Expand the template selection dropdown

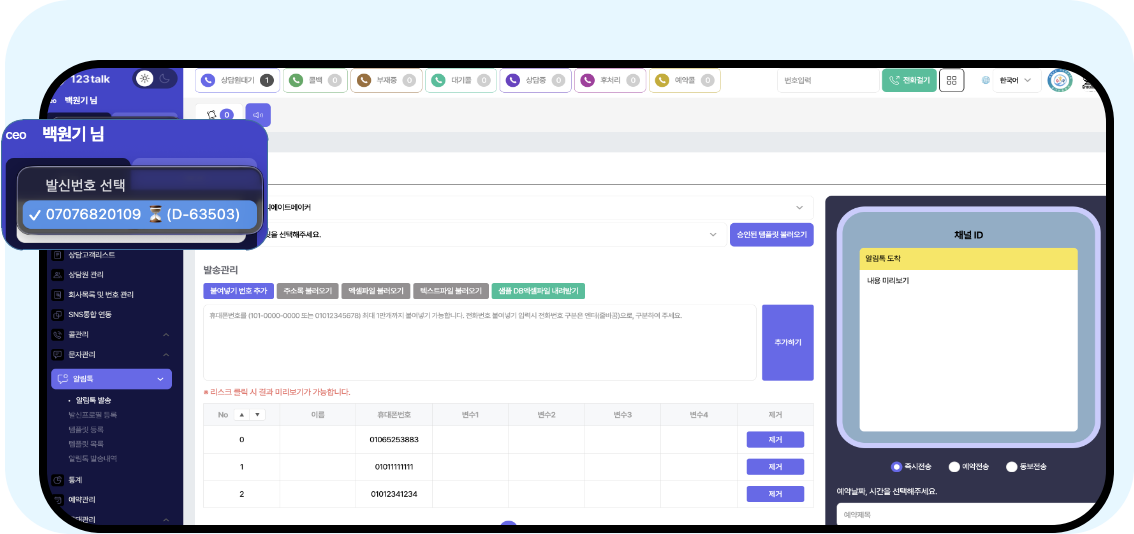click(713, 234)
